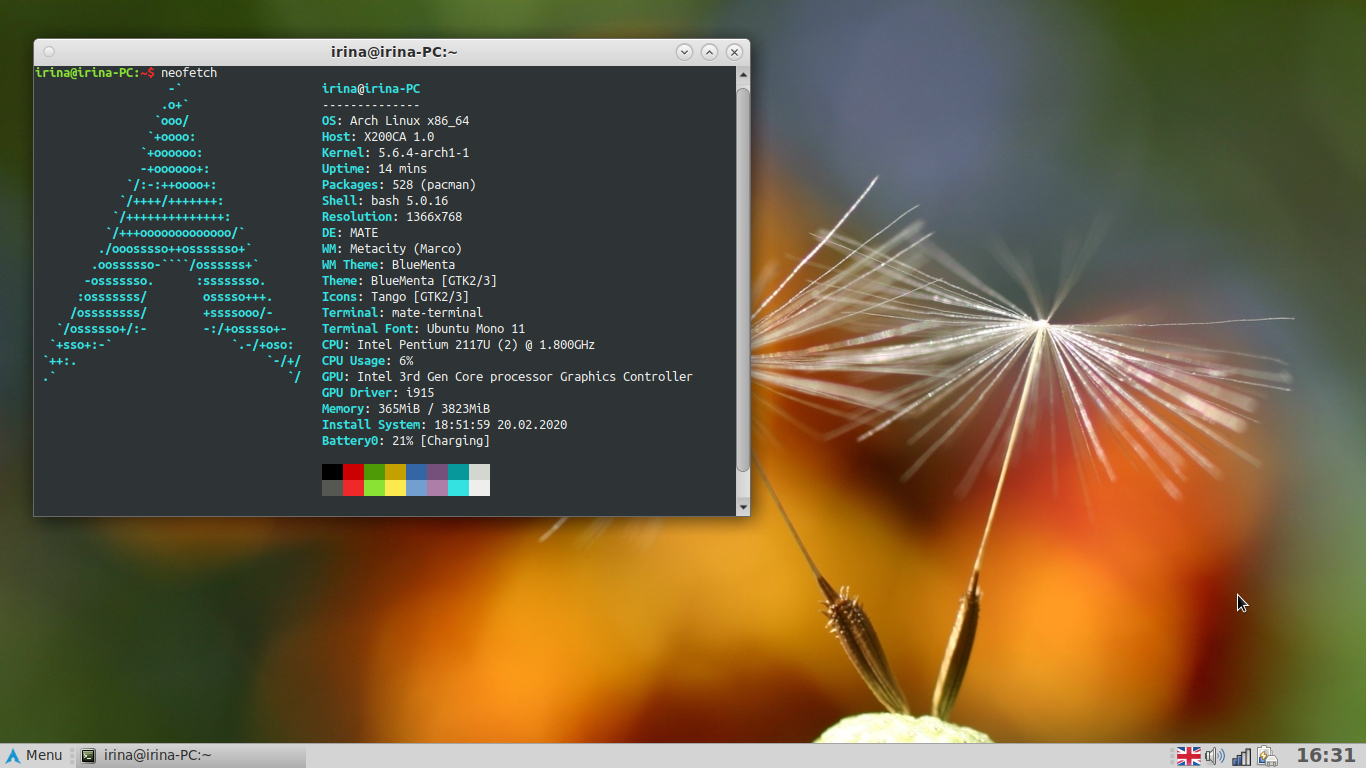The image size is (1366, 768).
Task: Click the Host: X200CA 1.0 line
Action: (x=378, y=137)
